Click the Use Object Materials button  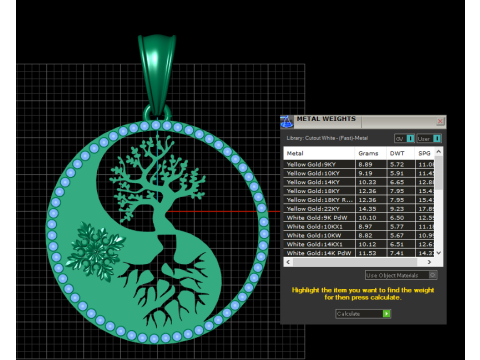(x=401, y=275)
